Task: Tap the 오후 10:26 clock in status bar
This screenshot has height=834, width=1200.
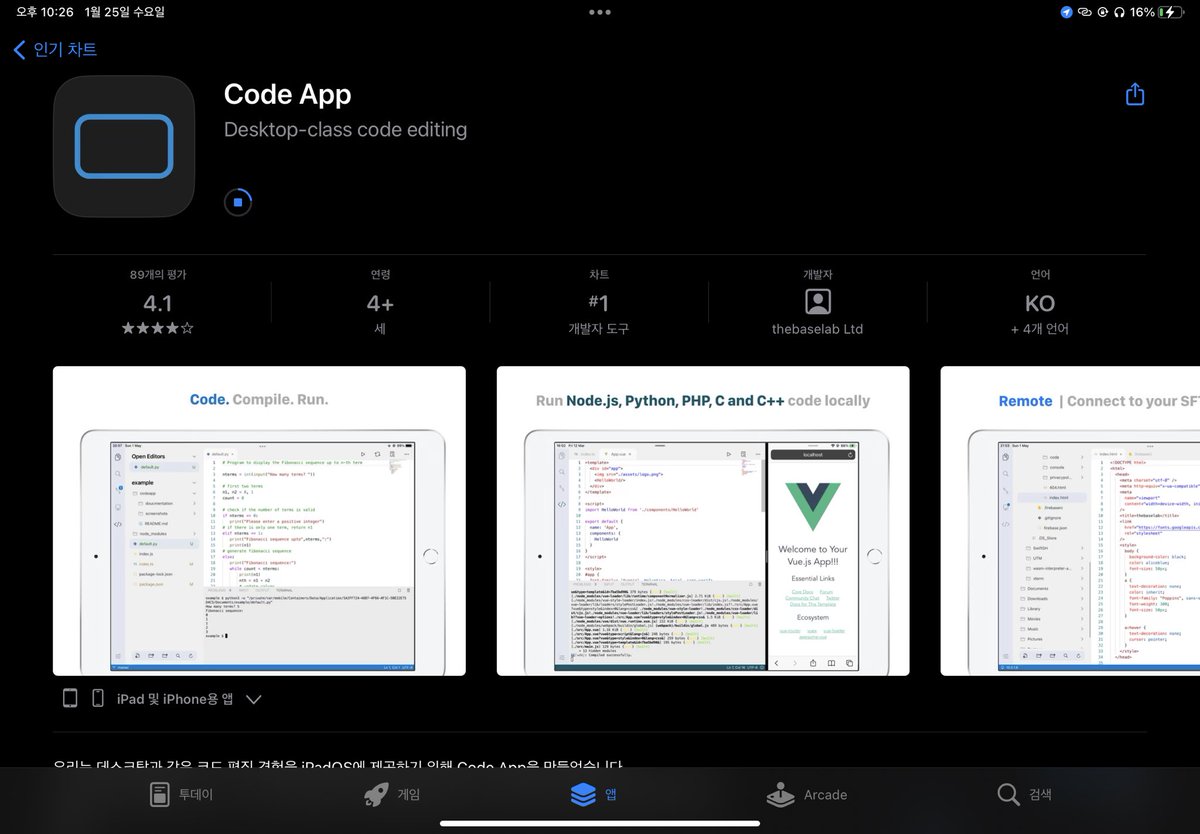Action: [x=45, y=12]
